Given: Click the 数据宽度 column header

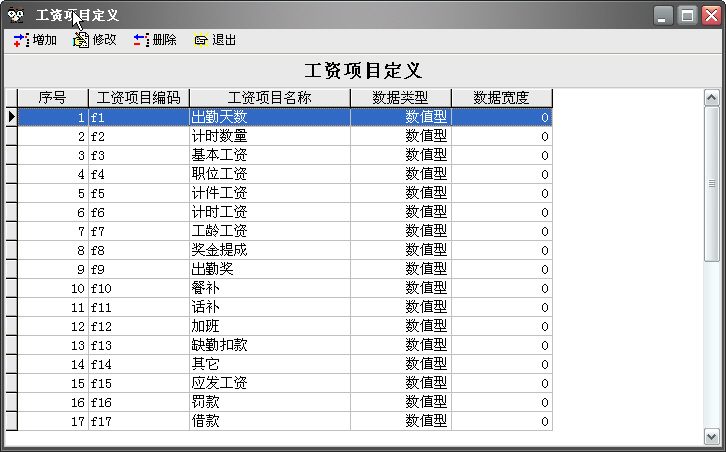Looking at the screenshot, I should coord(502,98).
